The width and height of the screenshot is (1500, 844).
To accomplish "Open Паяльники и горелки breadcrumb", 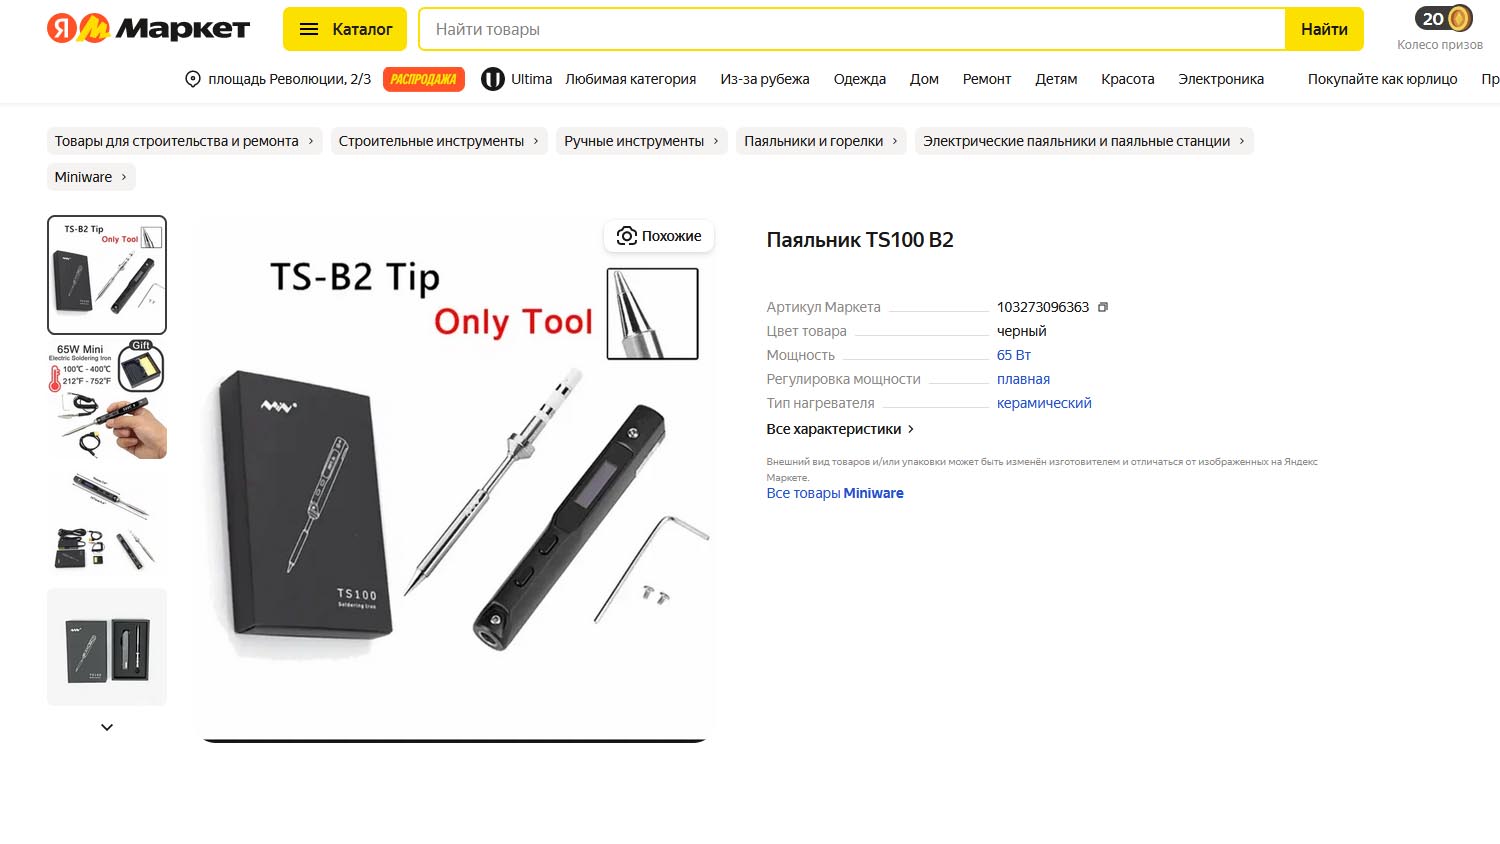I will tap(821, 141).
